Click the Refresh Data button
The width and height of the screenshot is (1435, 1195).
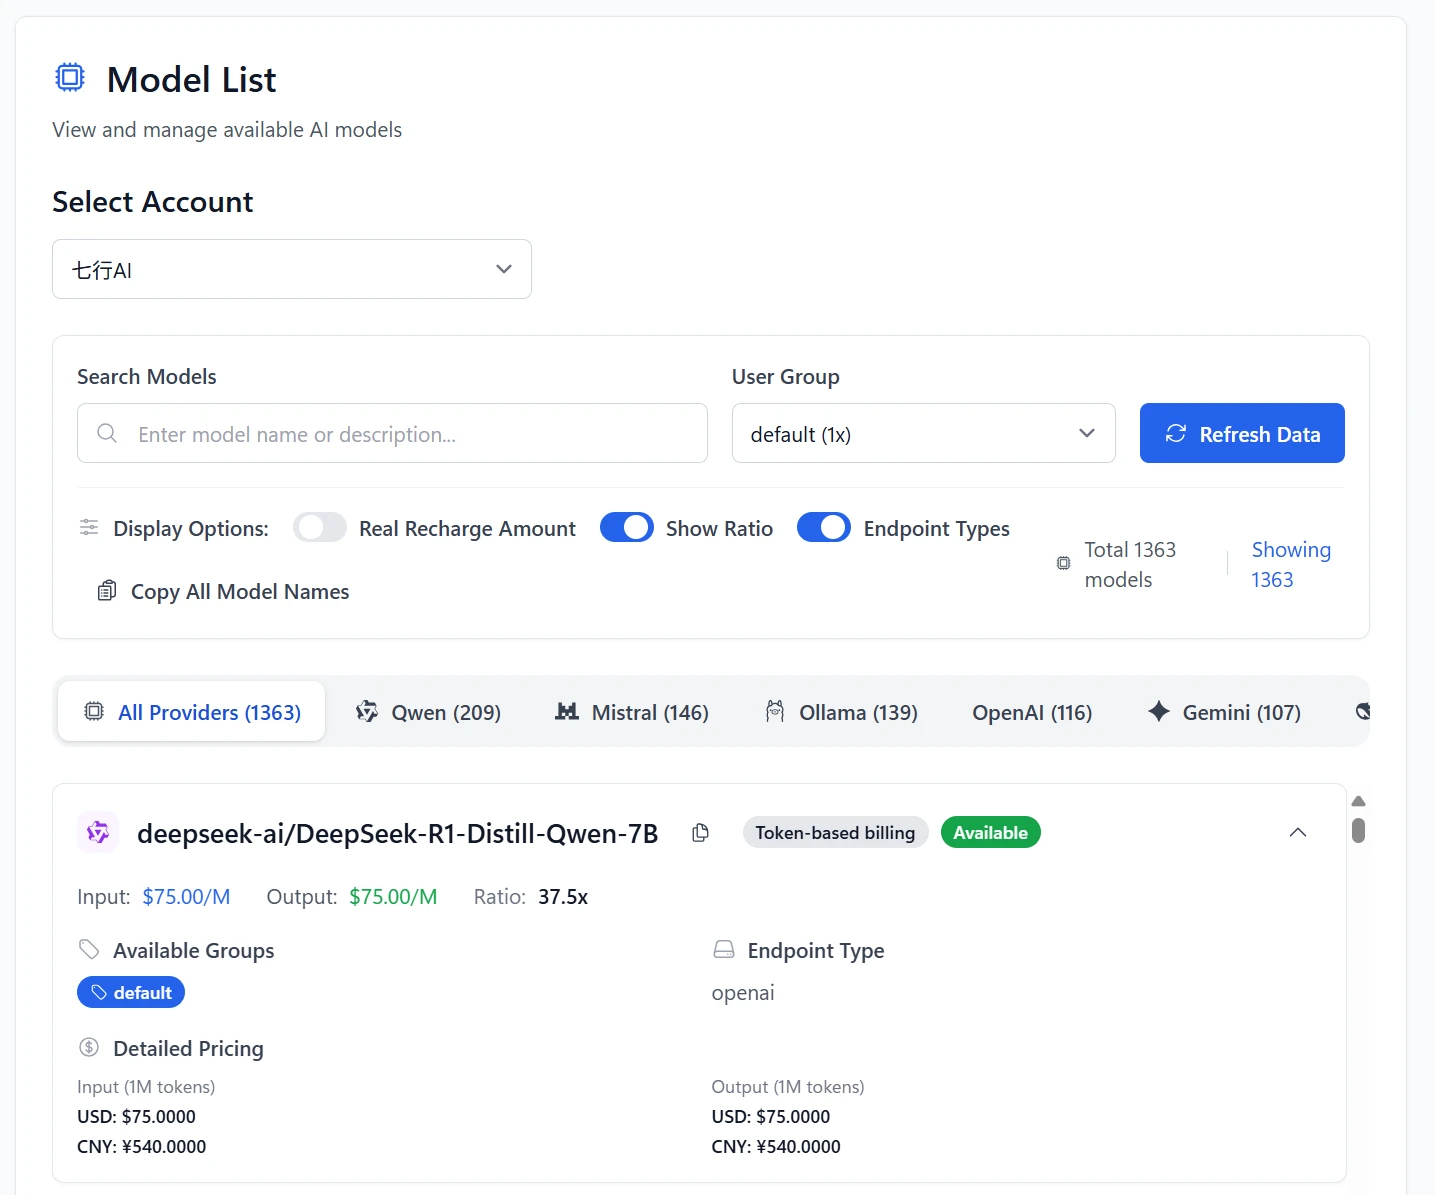tap(1242, 433)
